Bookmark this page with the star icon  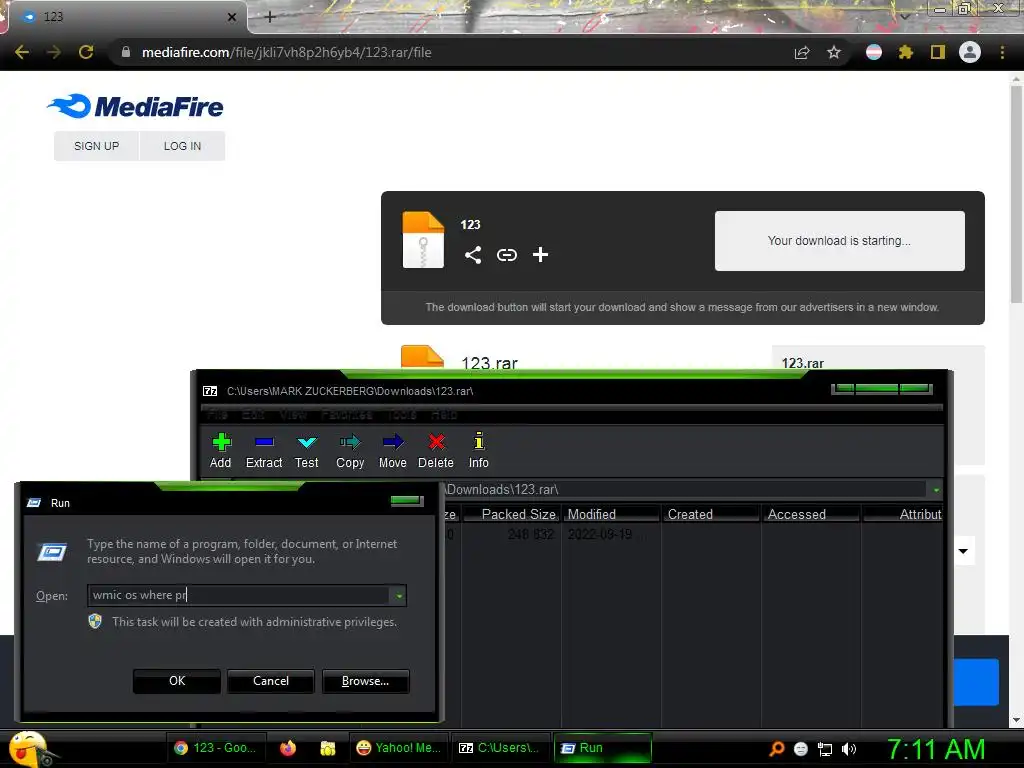[x=834, y=52]
